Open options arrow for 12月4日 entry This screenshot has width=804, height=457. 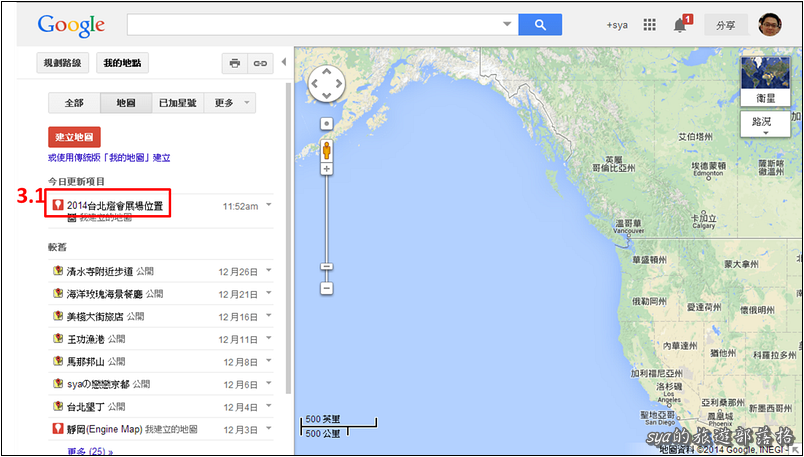tap(269, 406)
